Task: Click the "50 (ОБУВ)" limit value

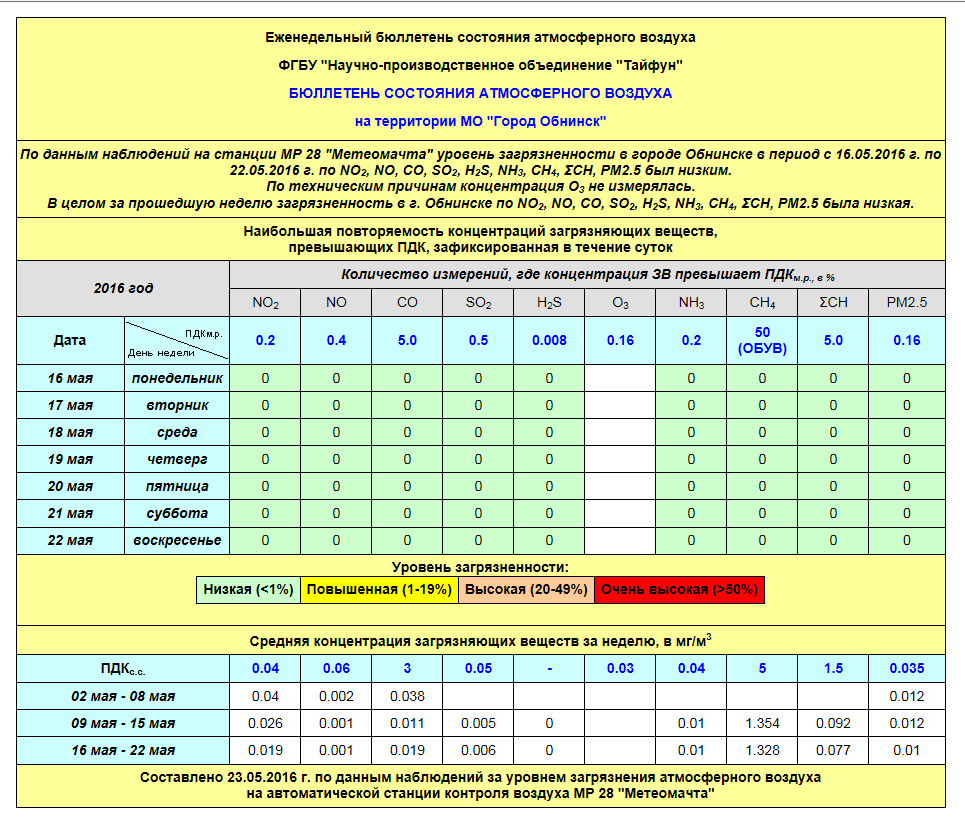Action: [x=762, y=340]
